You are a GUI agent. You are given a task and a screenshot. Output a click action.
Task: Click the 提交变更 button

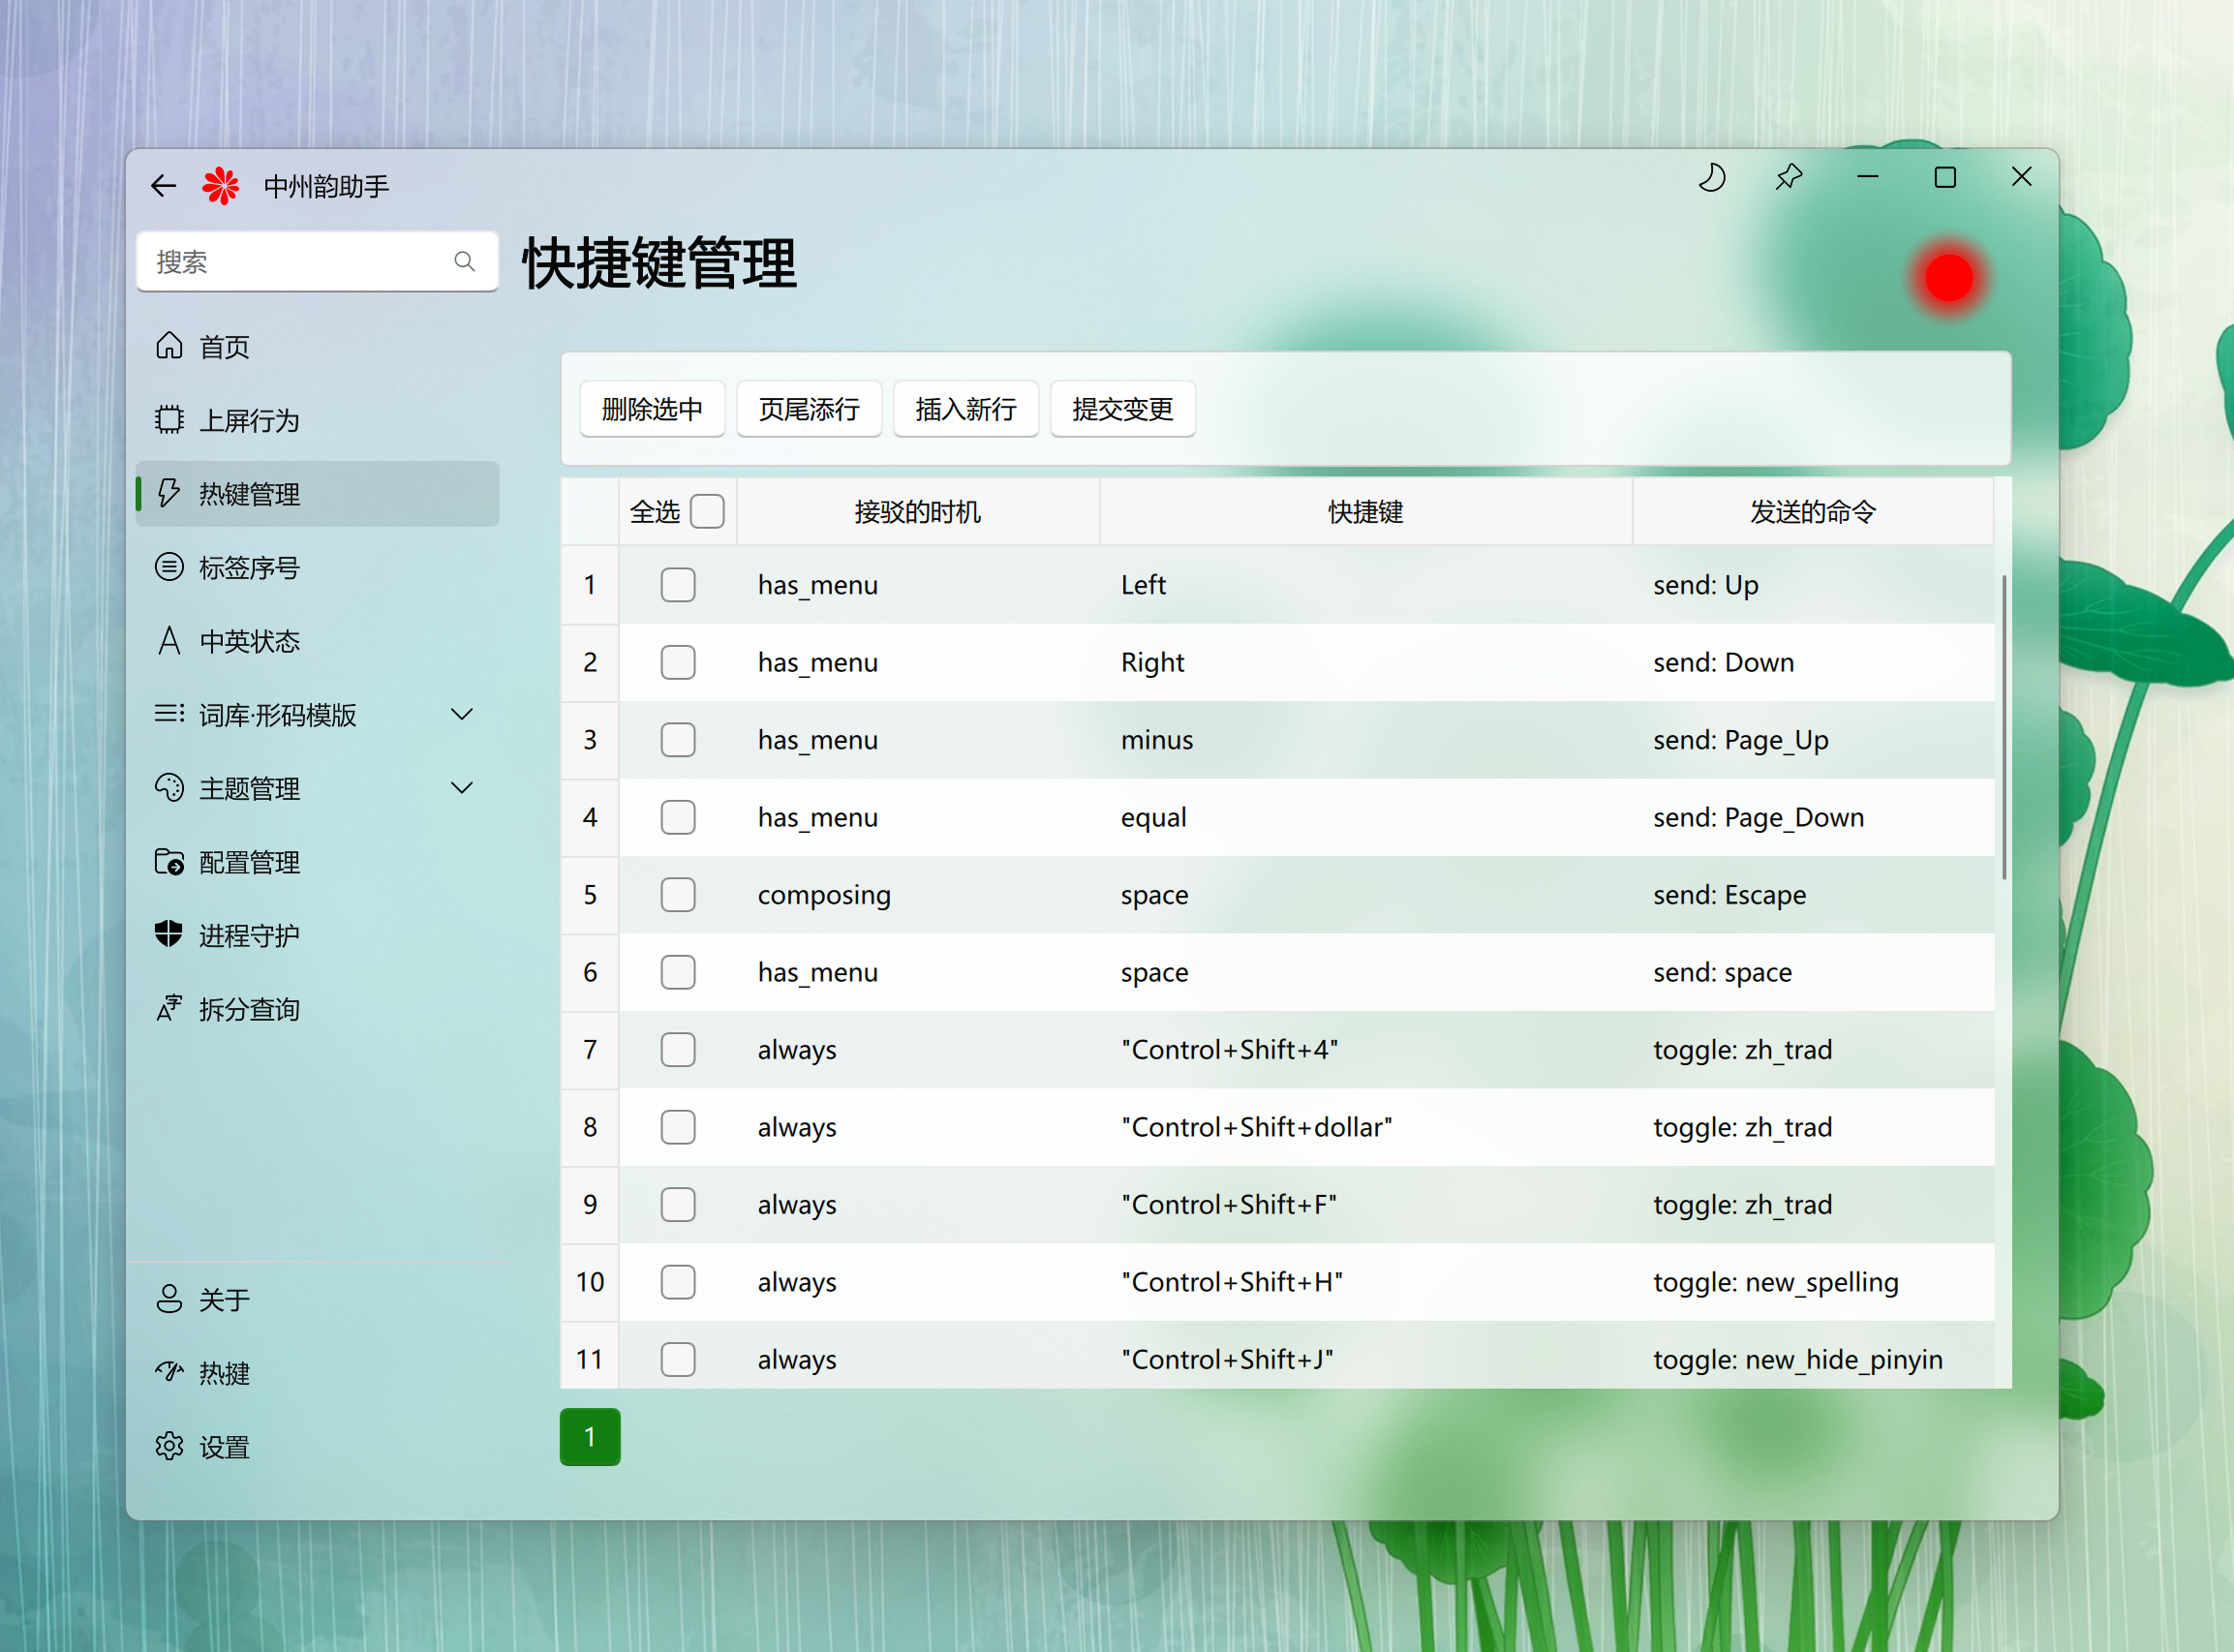coord(1122,409)
